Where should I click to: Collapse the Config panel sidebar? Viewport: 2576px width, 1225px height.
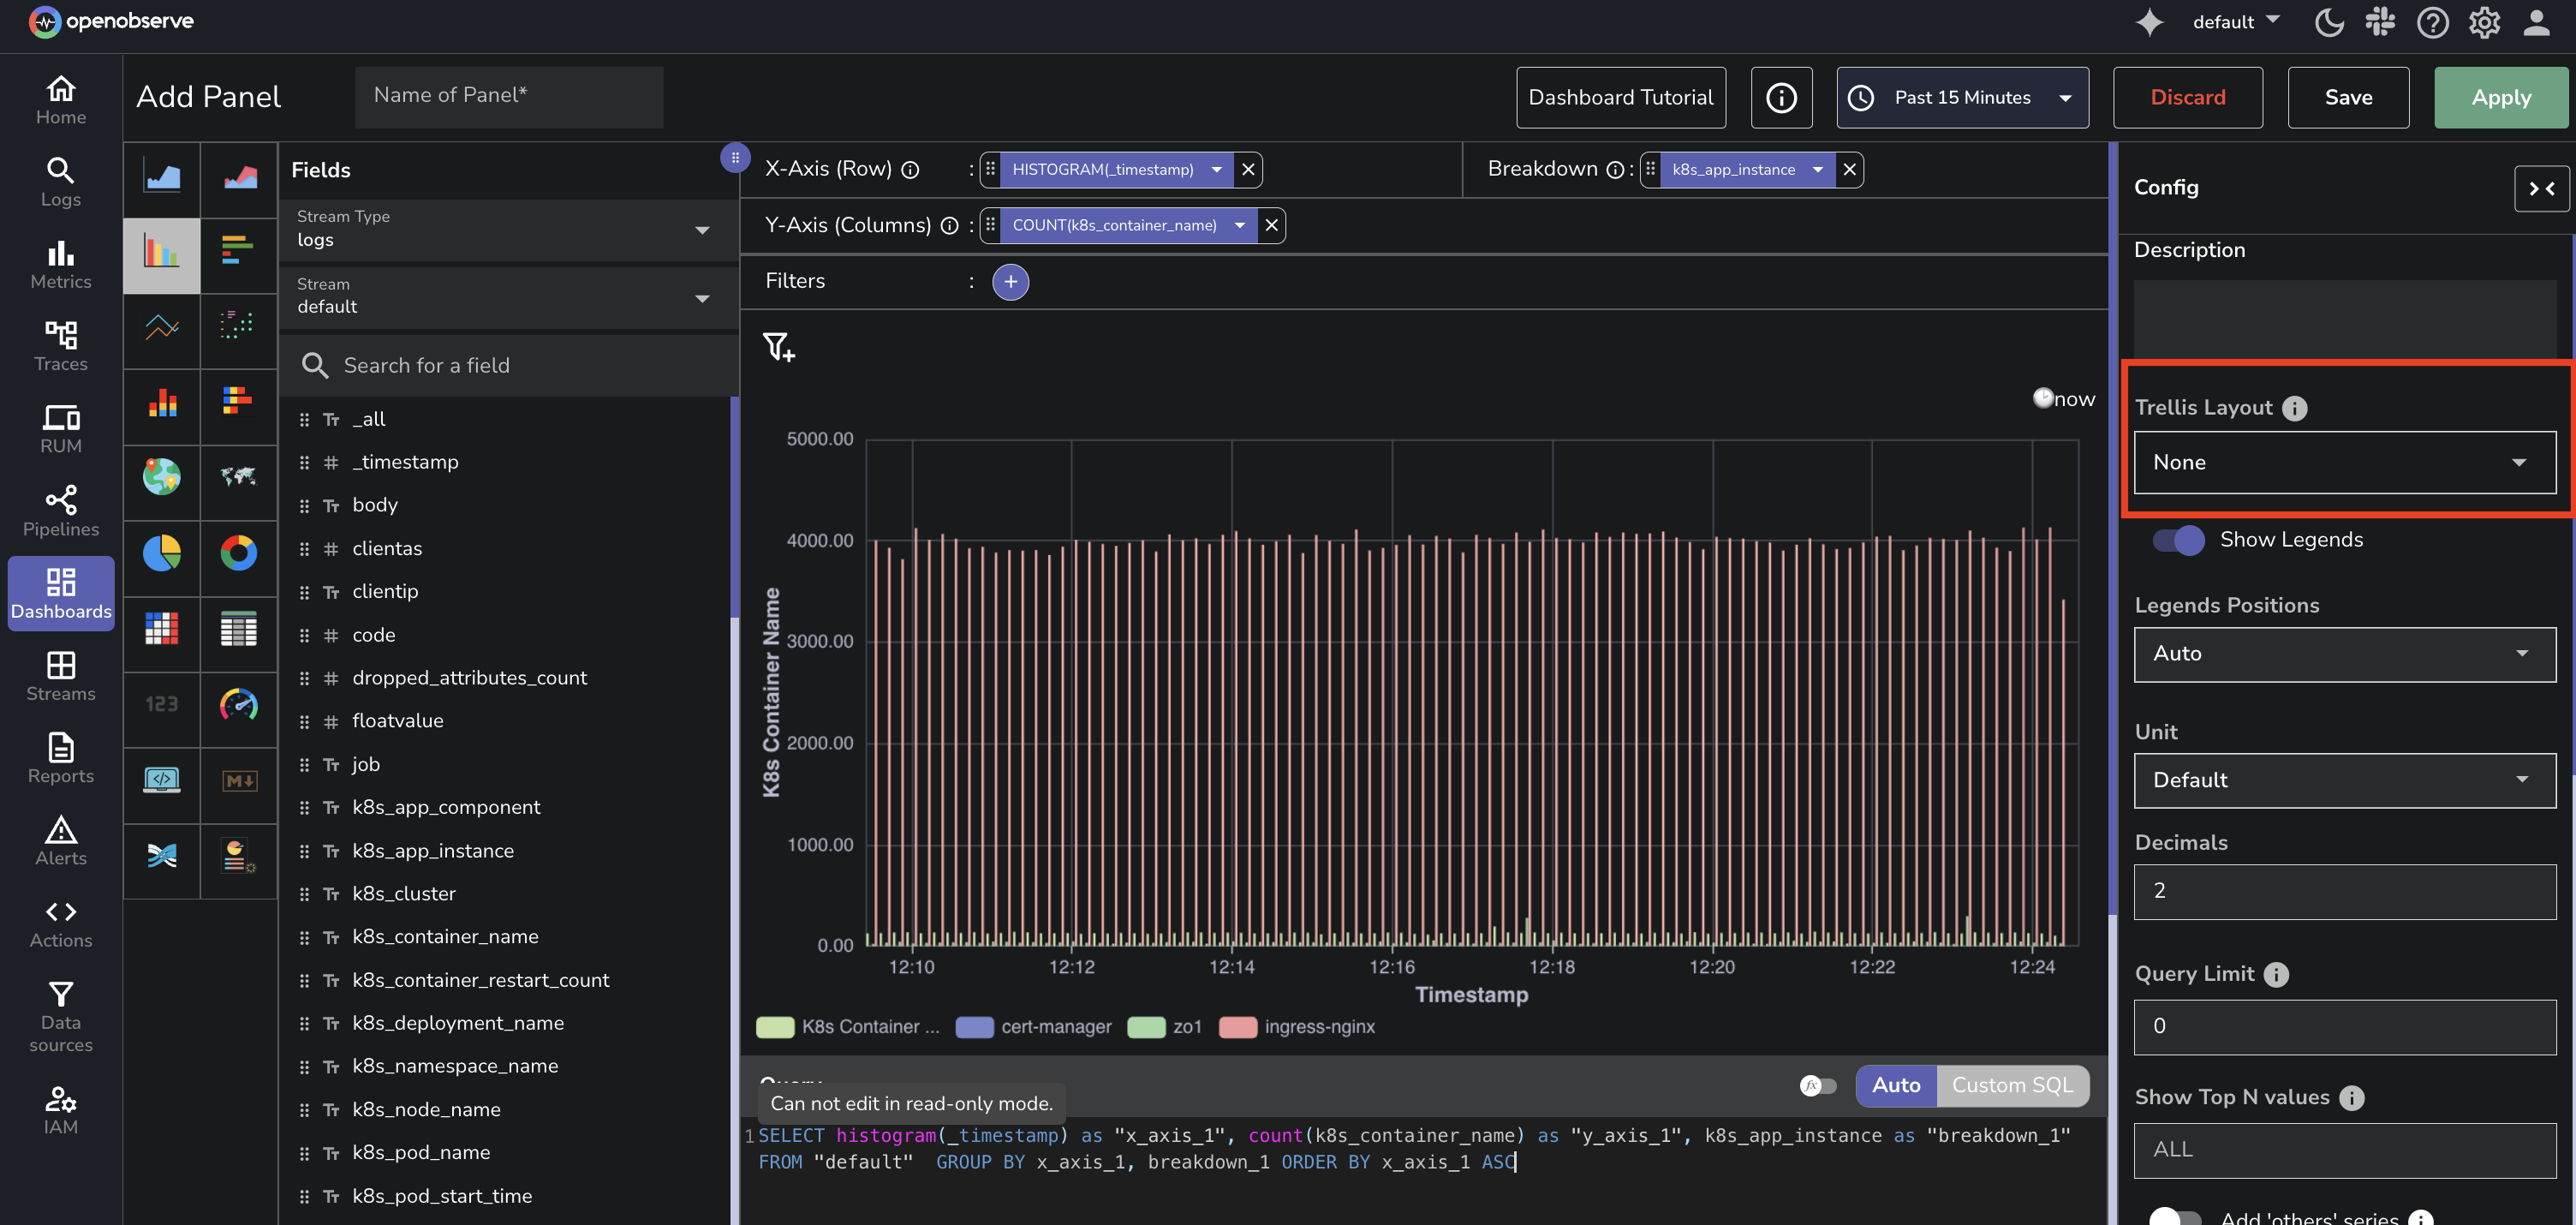click(x=2541, y=188)
